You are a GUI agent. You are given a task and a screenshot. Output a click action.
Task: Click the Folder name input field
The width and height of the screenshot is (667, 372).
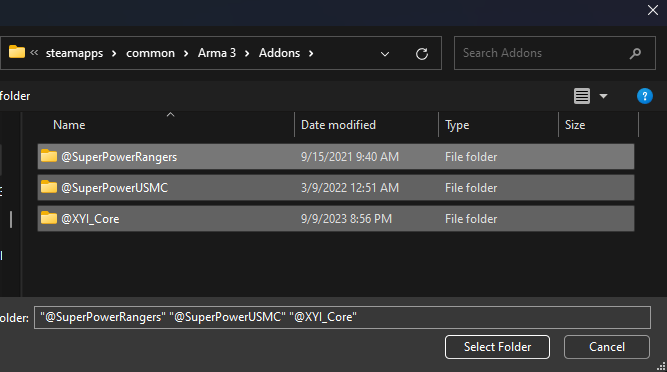[342, 317]
